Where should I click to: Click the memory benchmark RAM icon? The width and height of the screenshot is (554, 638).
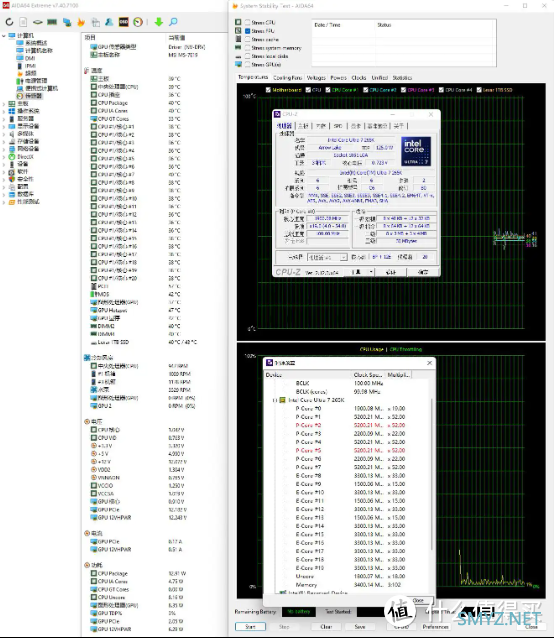coord(52,22)
